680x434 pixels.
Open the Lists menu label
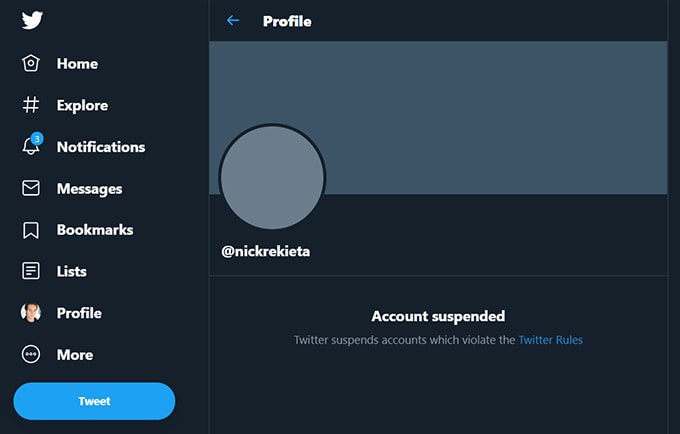coord(72,272)
